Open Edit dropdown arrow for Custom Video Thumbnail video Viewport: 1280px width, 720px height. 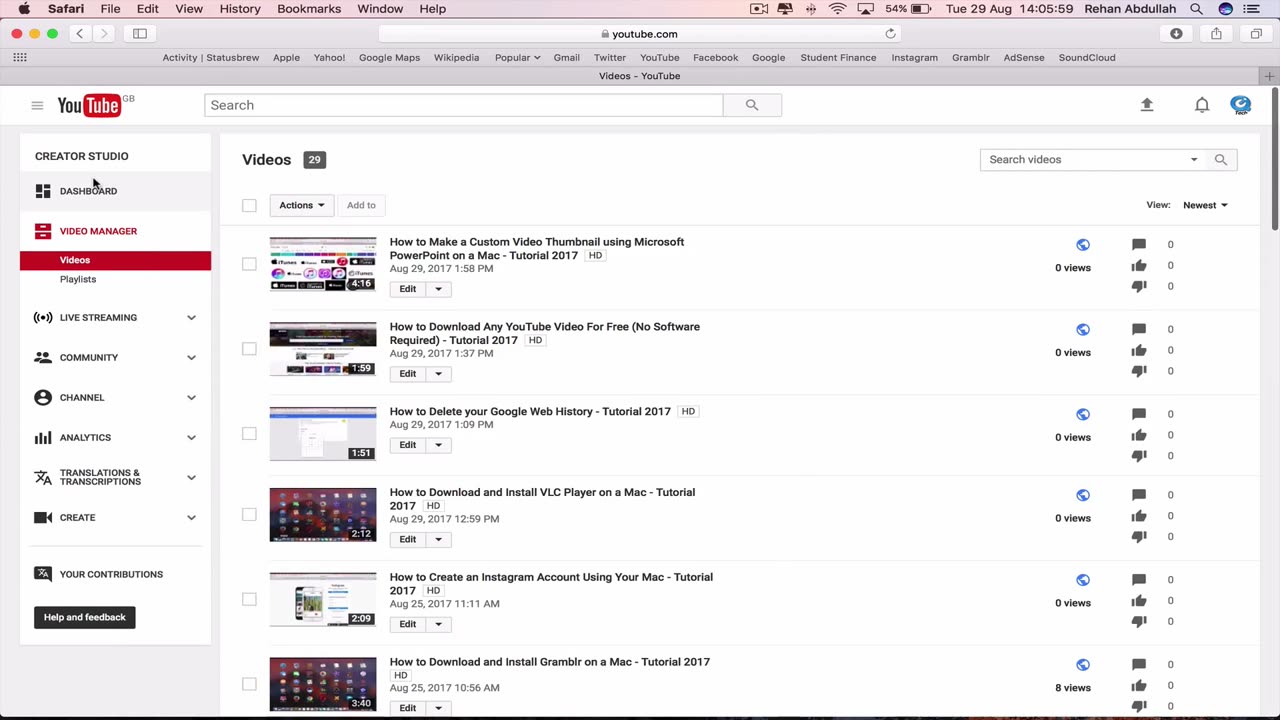coord(438,289)
